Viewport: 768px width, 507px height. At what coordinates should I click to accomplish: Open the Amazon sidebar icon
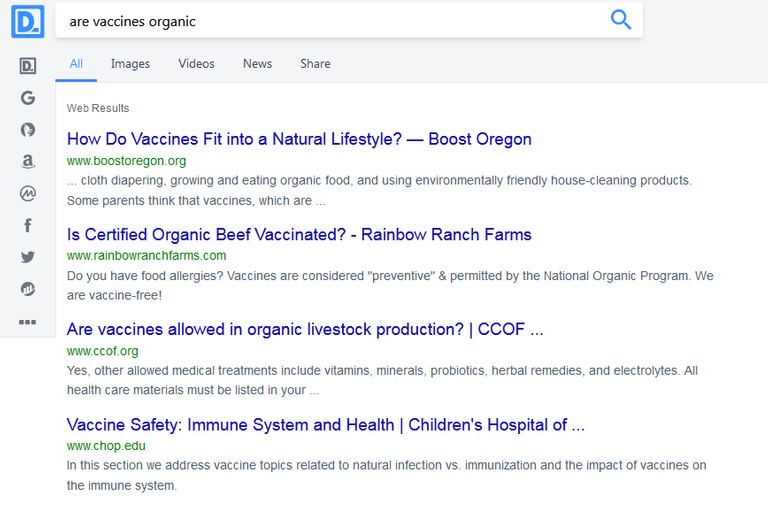pos(28,161)
